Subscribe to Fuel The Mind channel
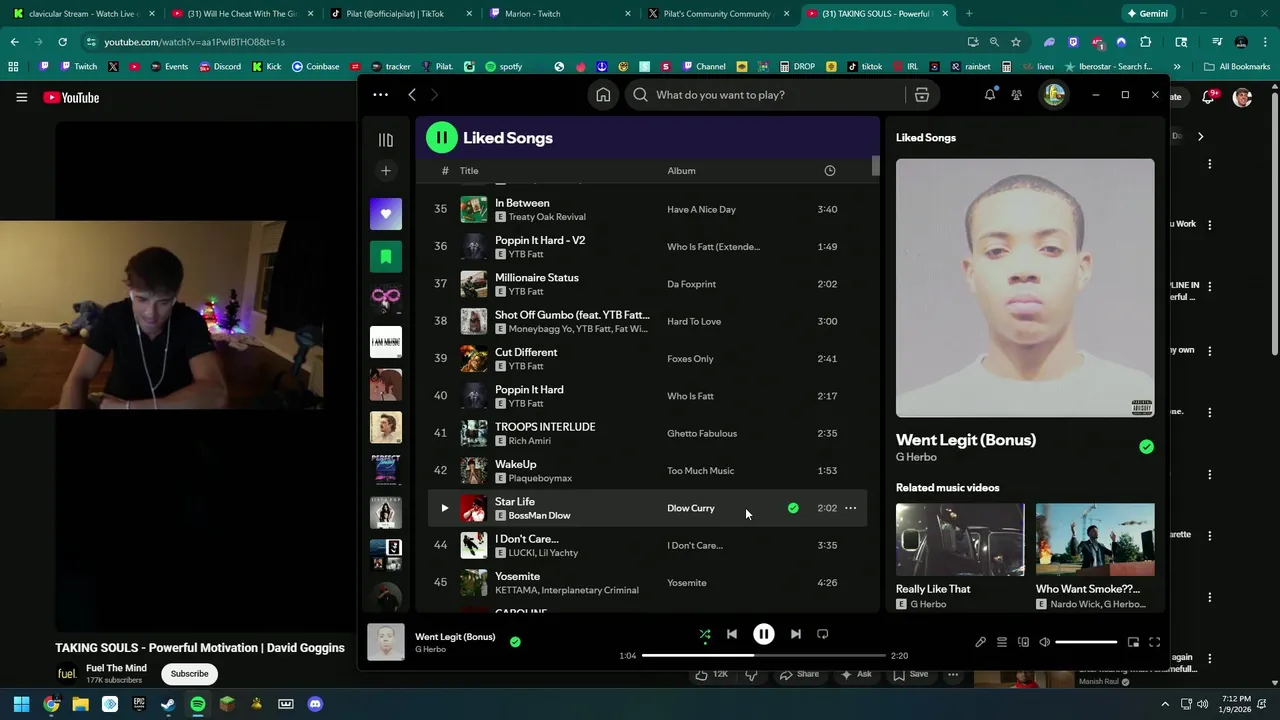 pos(189,674)
